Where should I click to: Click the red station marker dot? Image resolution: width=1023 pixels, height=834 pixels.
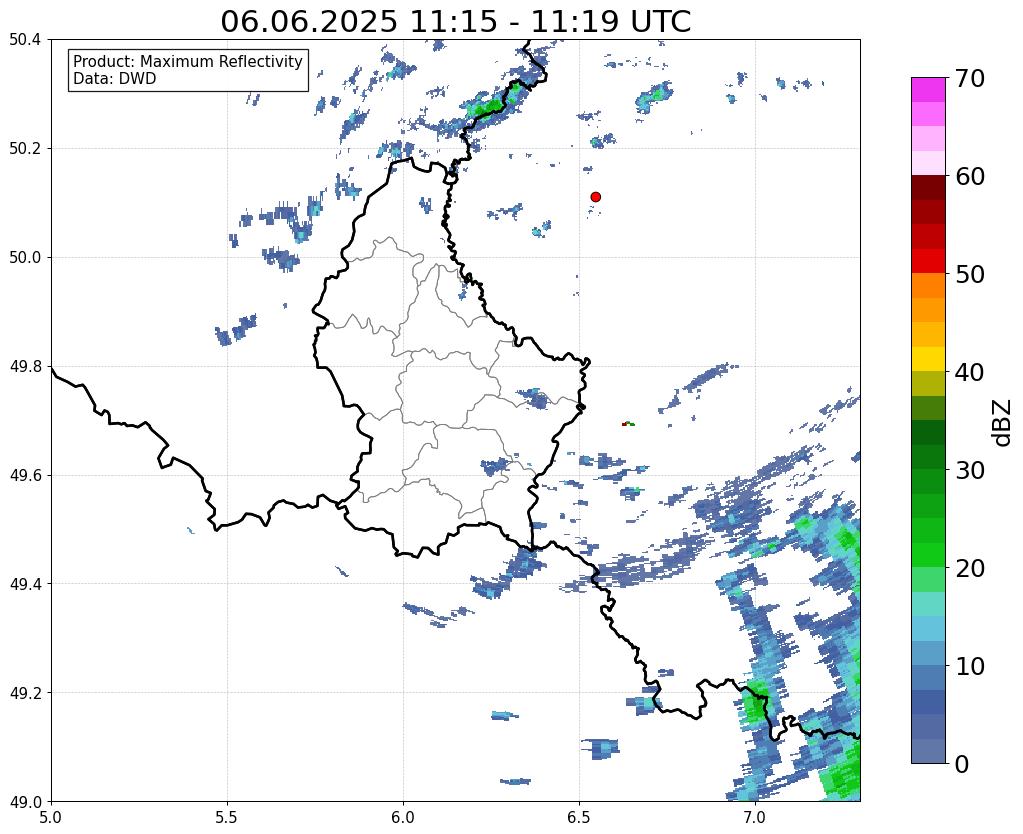[x=595, y=197]
